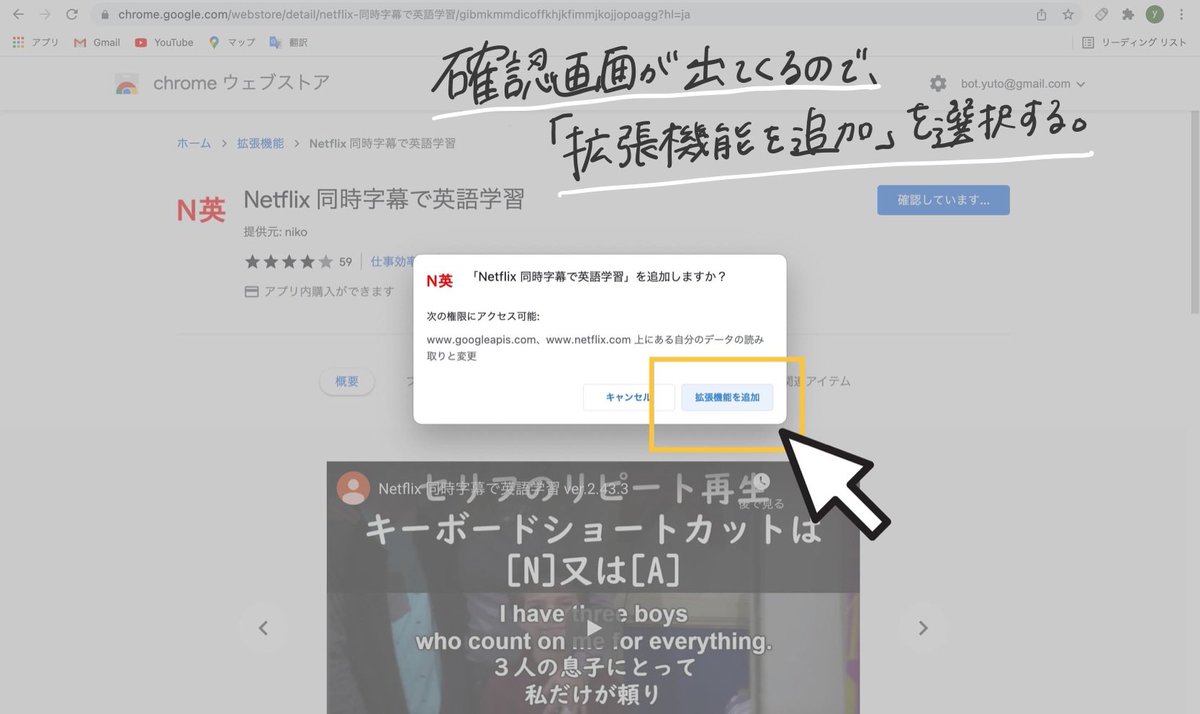Open the 翻訳 bookmark
Image resolution: width=1200 pixels, height=714 pixels.
click(x=289, y=42)
